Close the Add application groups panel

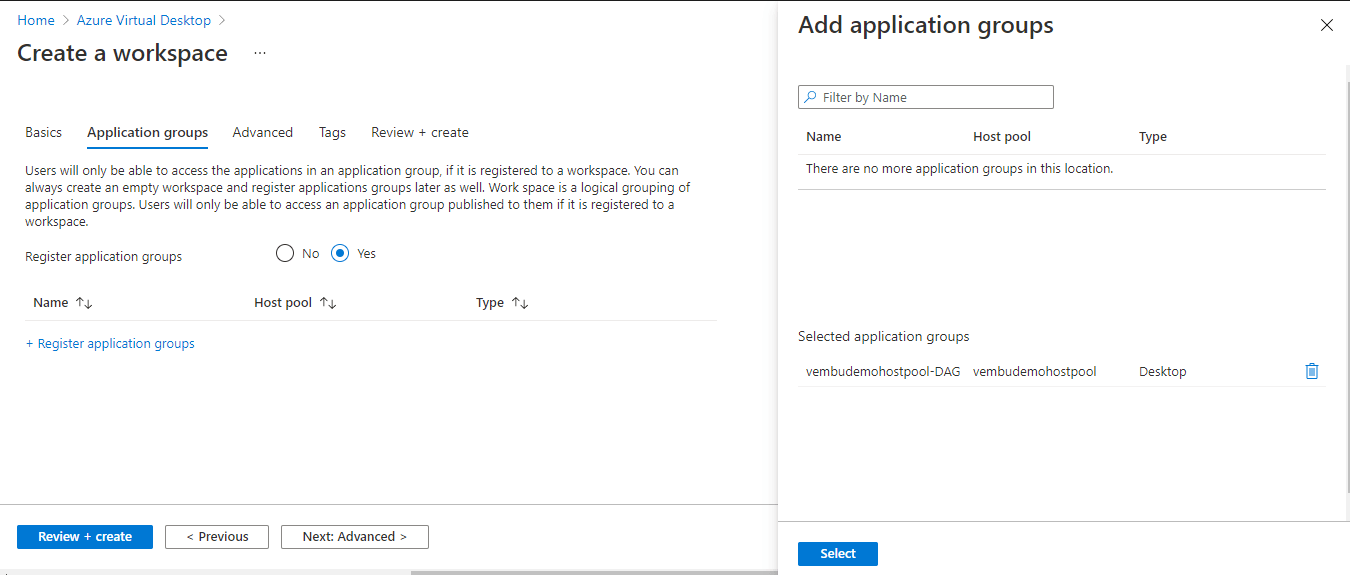[x=1327, y=25]
